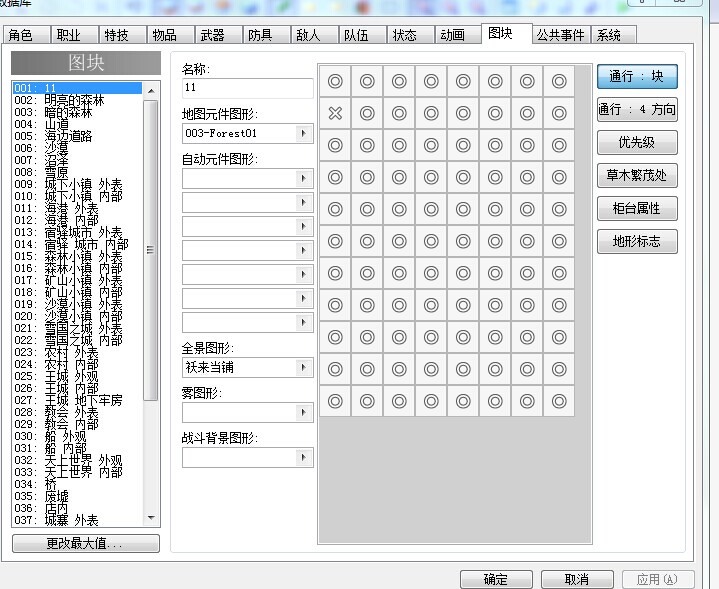Viewport: 719px width, 589px height.
Task: Select the 柜台属性 button
Action: coord(637,208)
